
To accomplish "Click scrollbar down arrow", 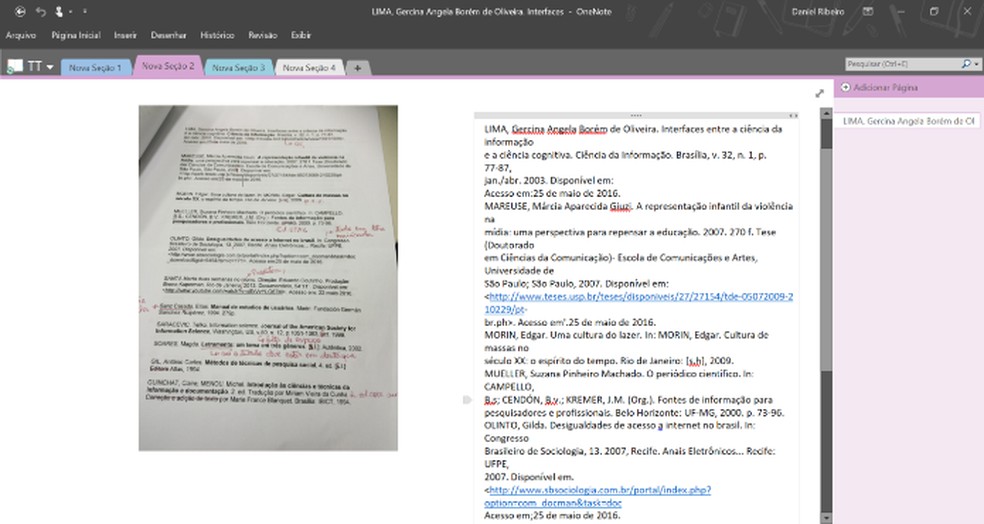I will click(x=826, y=518).
